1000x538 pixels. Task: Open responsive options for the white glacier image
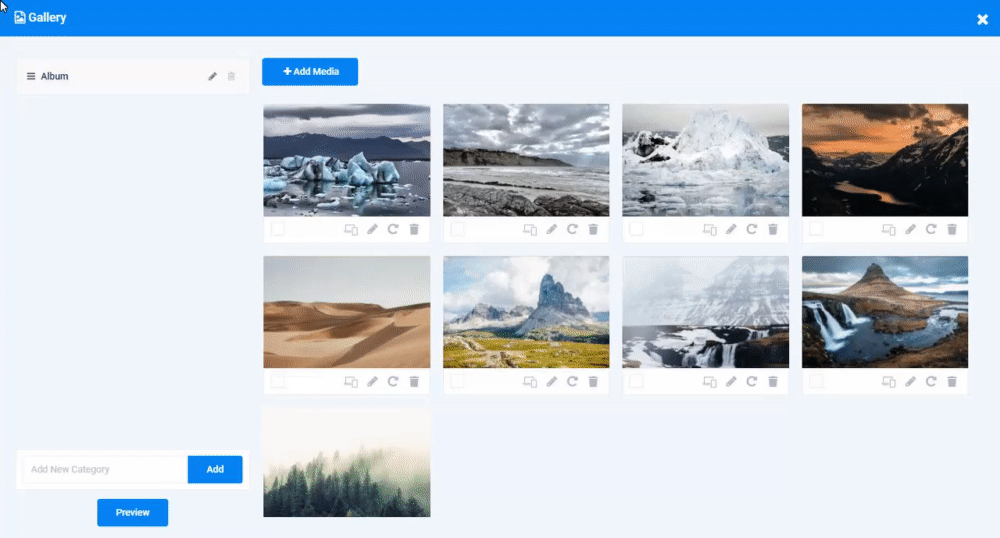coord(710,229)
